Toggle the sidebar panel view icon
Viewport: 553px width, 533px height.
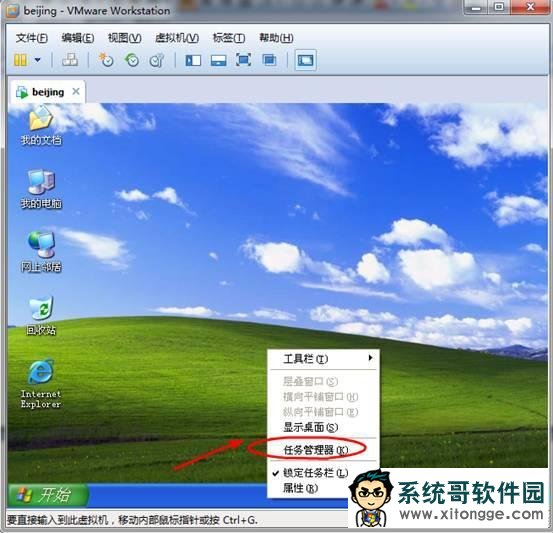[x=193, y=60]
